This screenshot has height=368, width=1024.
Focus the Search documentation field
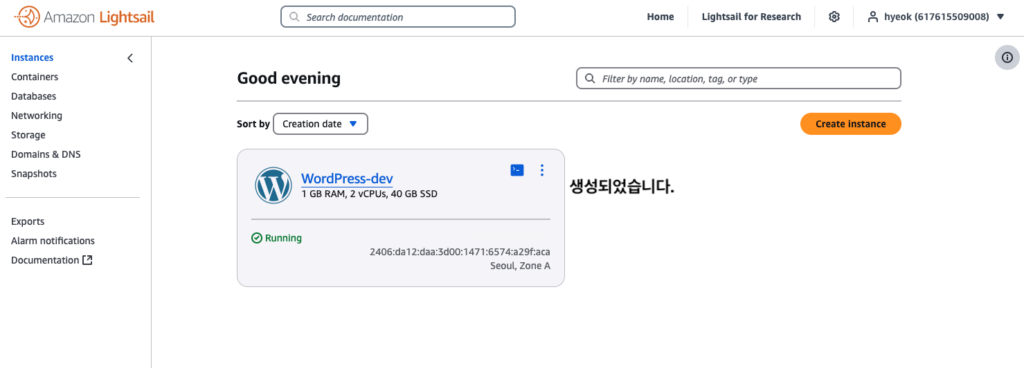pos(398,17)
